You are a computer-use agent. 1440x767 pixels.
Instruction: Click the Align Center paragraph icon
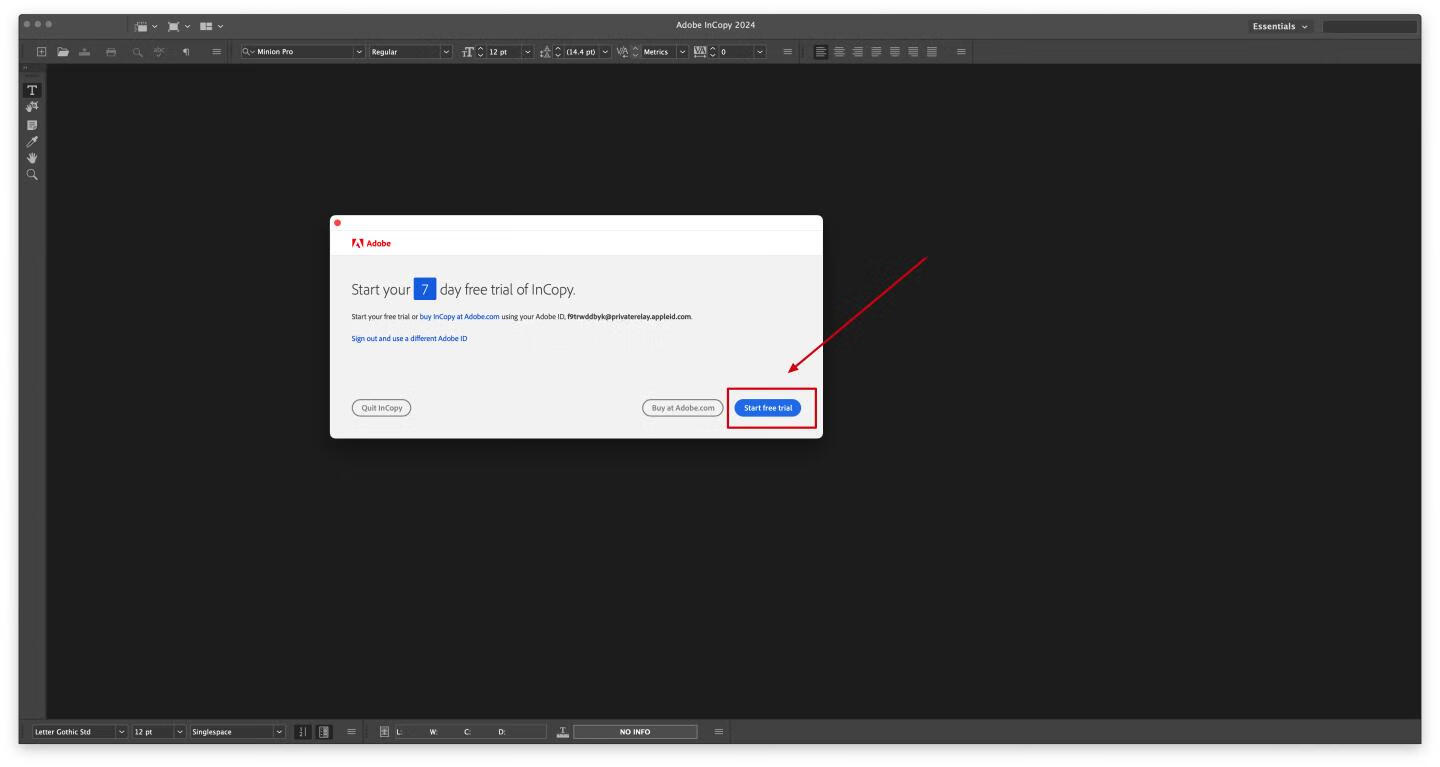839,51
